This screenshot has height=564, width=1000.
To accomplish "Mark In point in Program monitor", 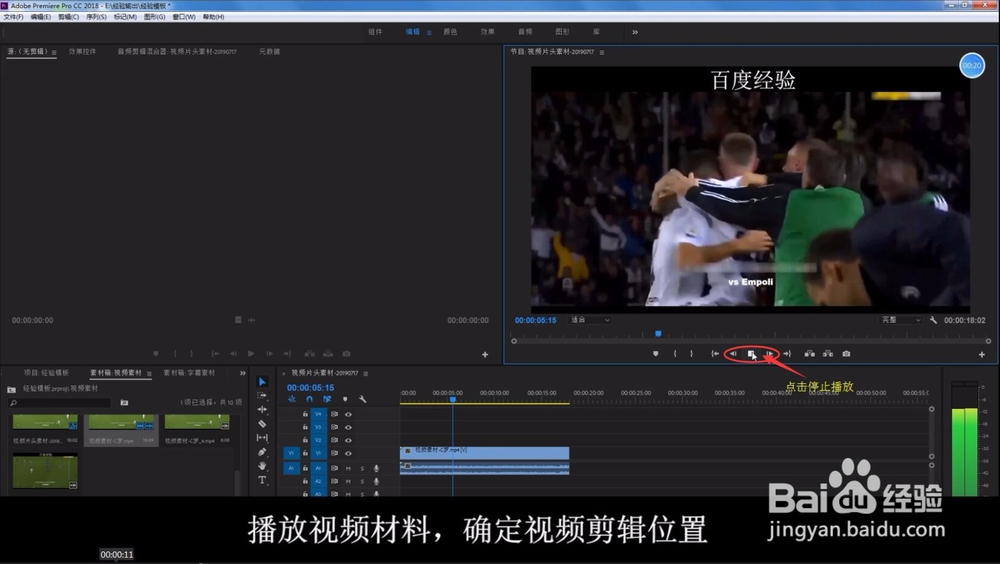I will click(x=675, y=353).
